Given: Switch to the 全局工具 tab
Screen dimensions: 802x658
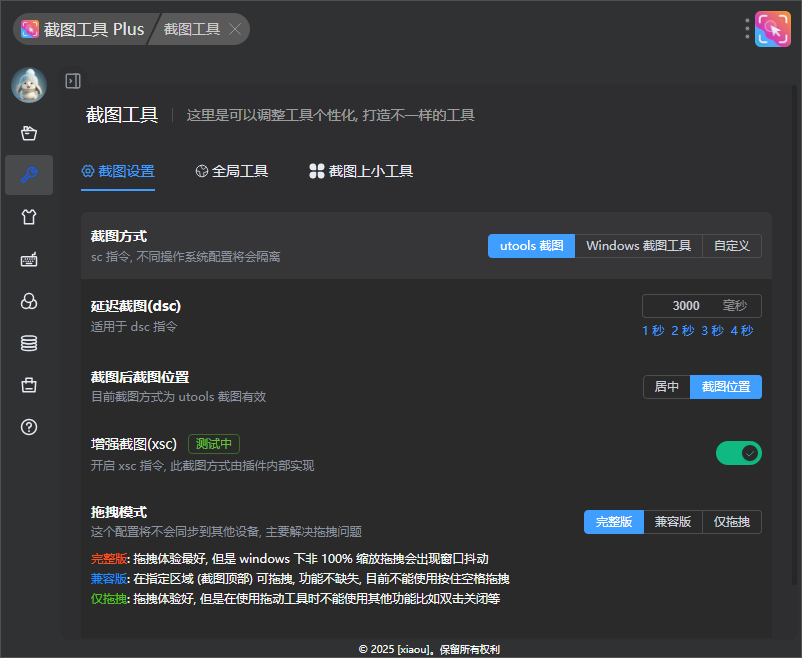Looking at the screenshot, I should pos(232,171).
